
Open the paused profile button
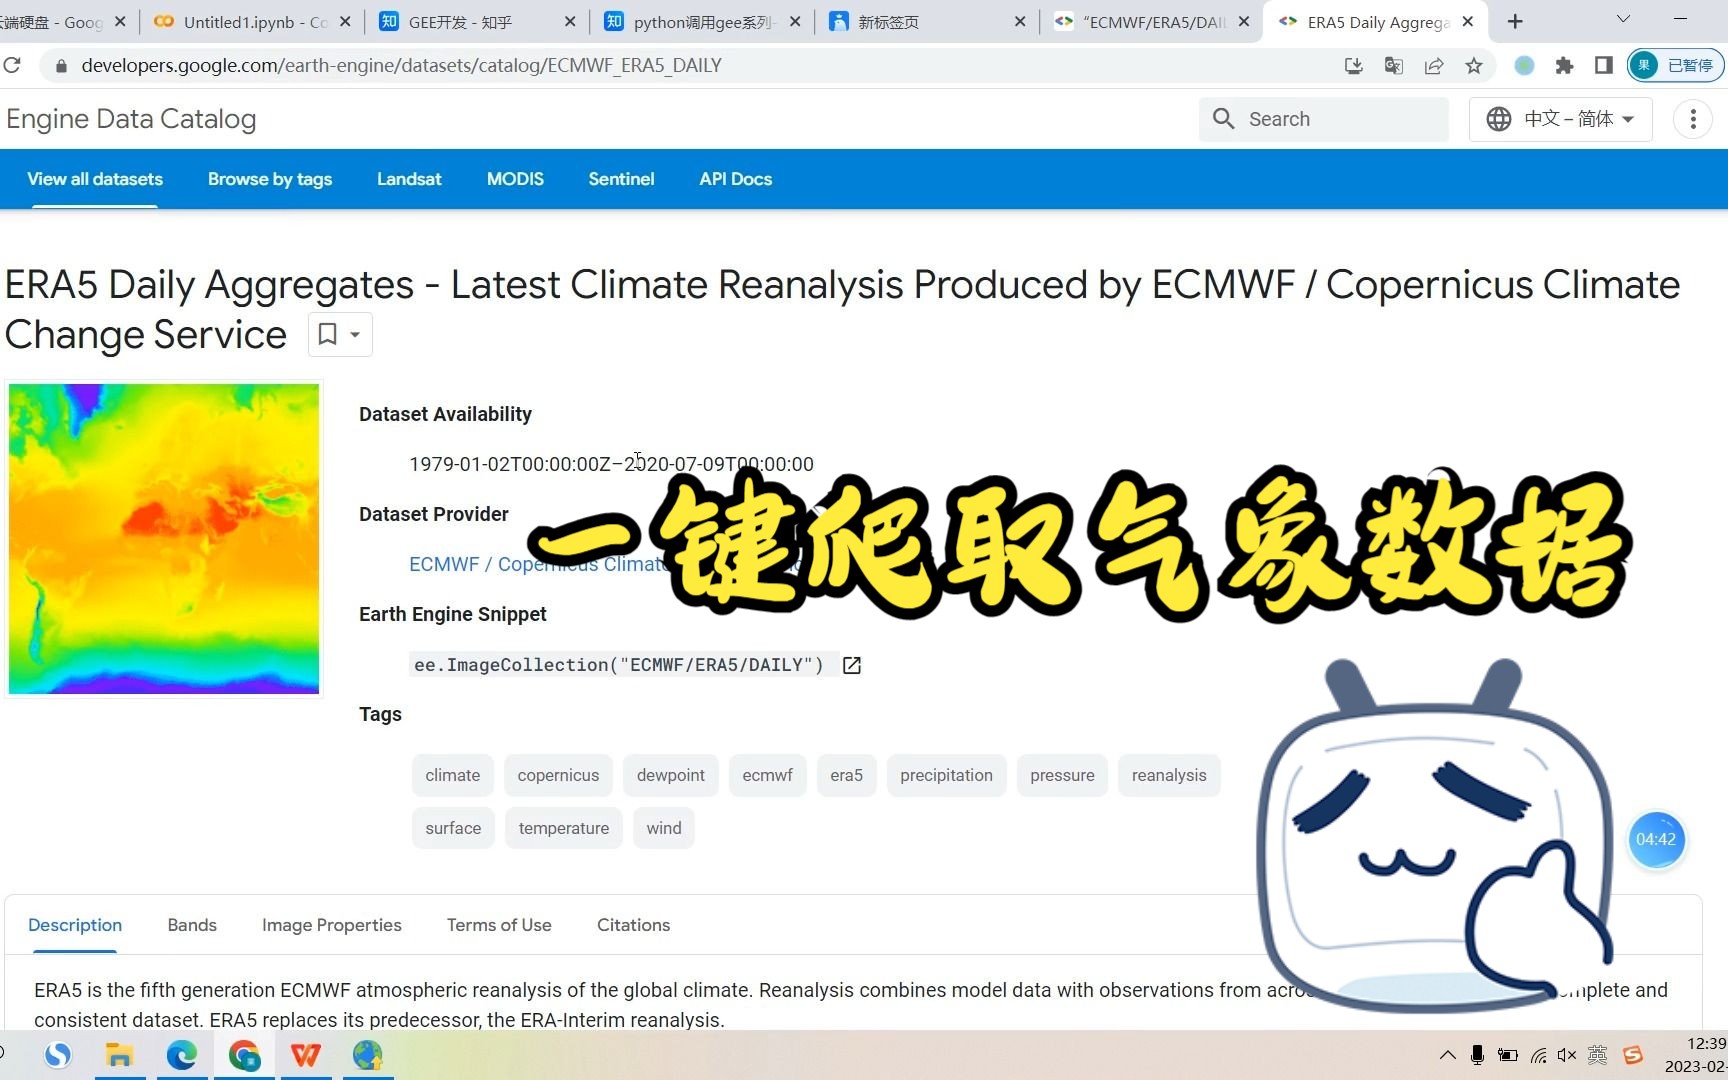coord(1675,65)
